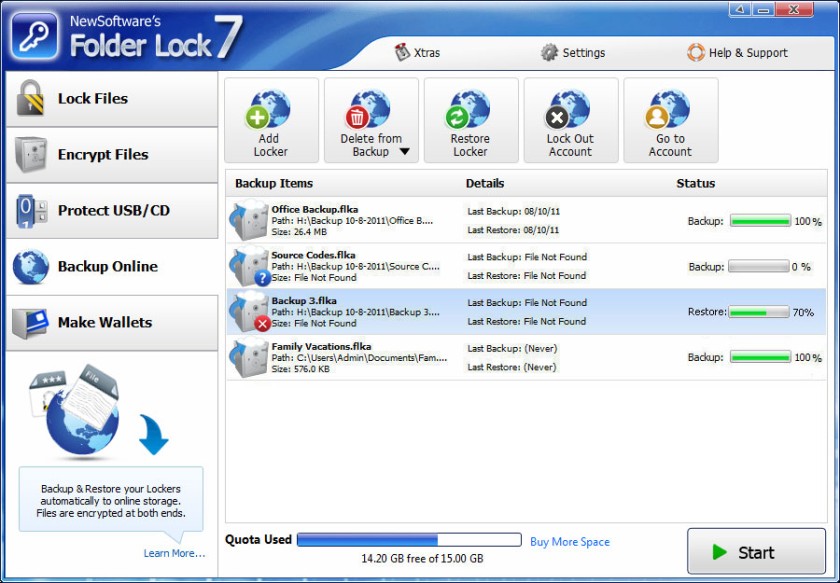
Task: Click the safe icon beside Encrypt Files
Action: (x=31, y=154)
